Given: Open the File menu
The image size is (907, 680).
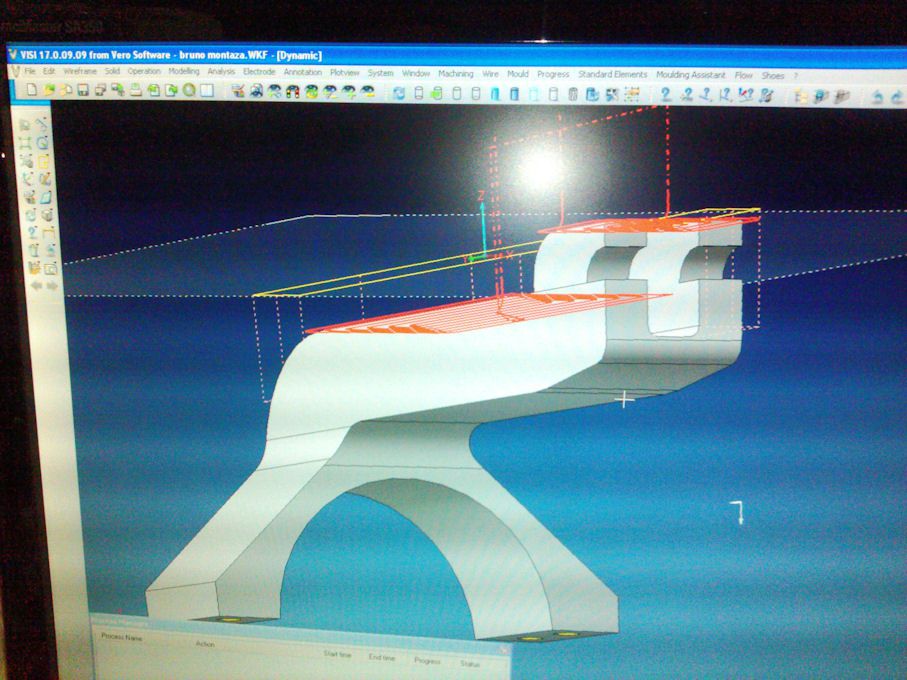Looking at the screenshot, I should [x=30, y=71].
